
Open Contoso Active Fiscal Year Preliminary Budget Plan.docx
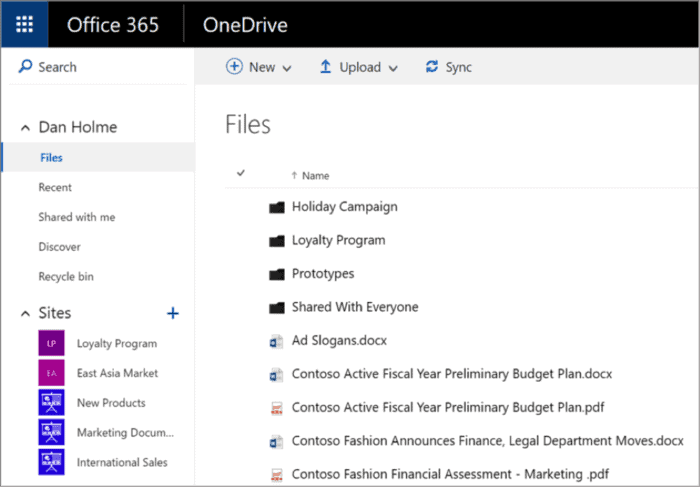452,374
